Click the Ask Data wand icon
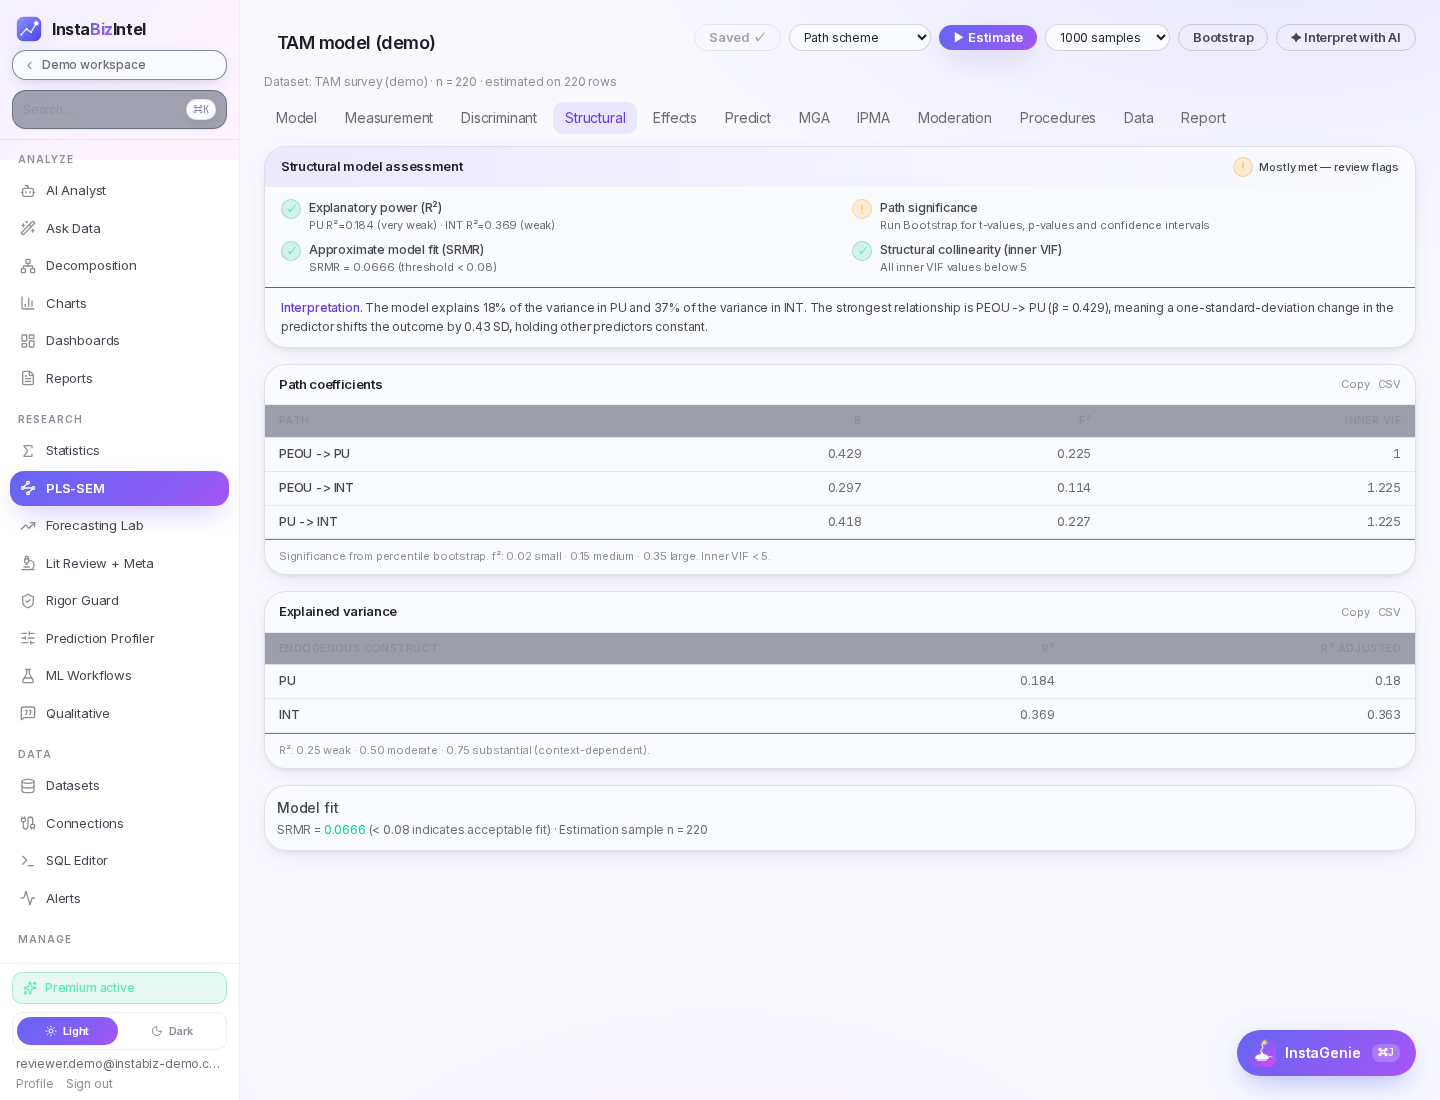This screenshot has width=1440, height=1100. point(28,228)
